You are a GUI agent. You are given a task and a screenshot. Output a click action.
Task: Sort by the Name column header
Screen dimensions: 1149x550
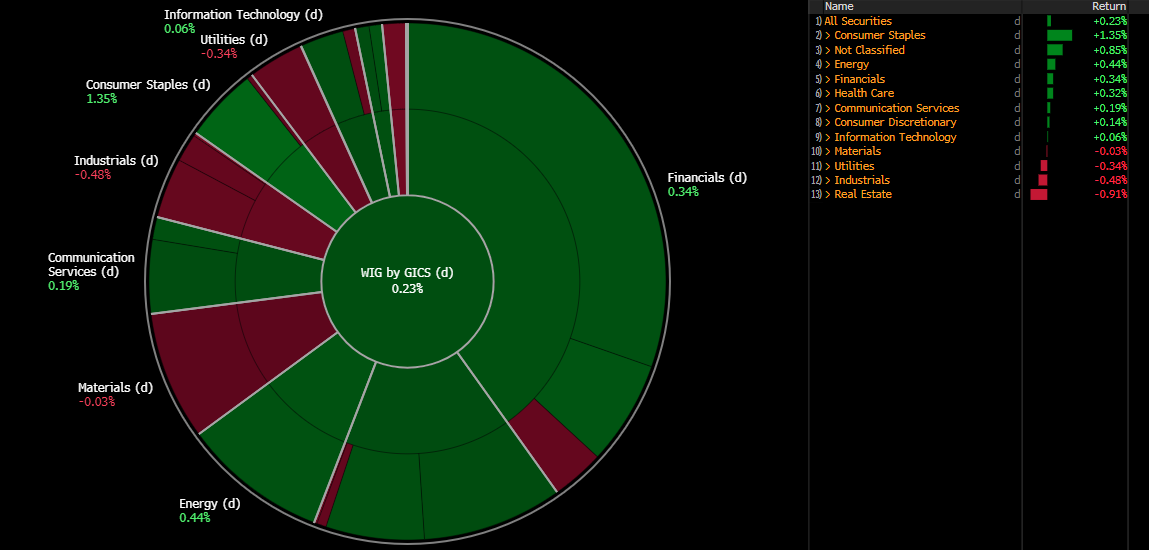click(x=839, y=6)
